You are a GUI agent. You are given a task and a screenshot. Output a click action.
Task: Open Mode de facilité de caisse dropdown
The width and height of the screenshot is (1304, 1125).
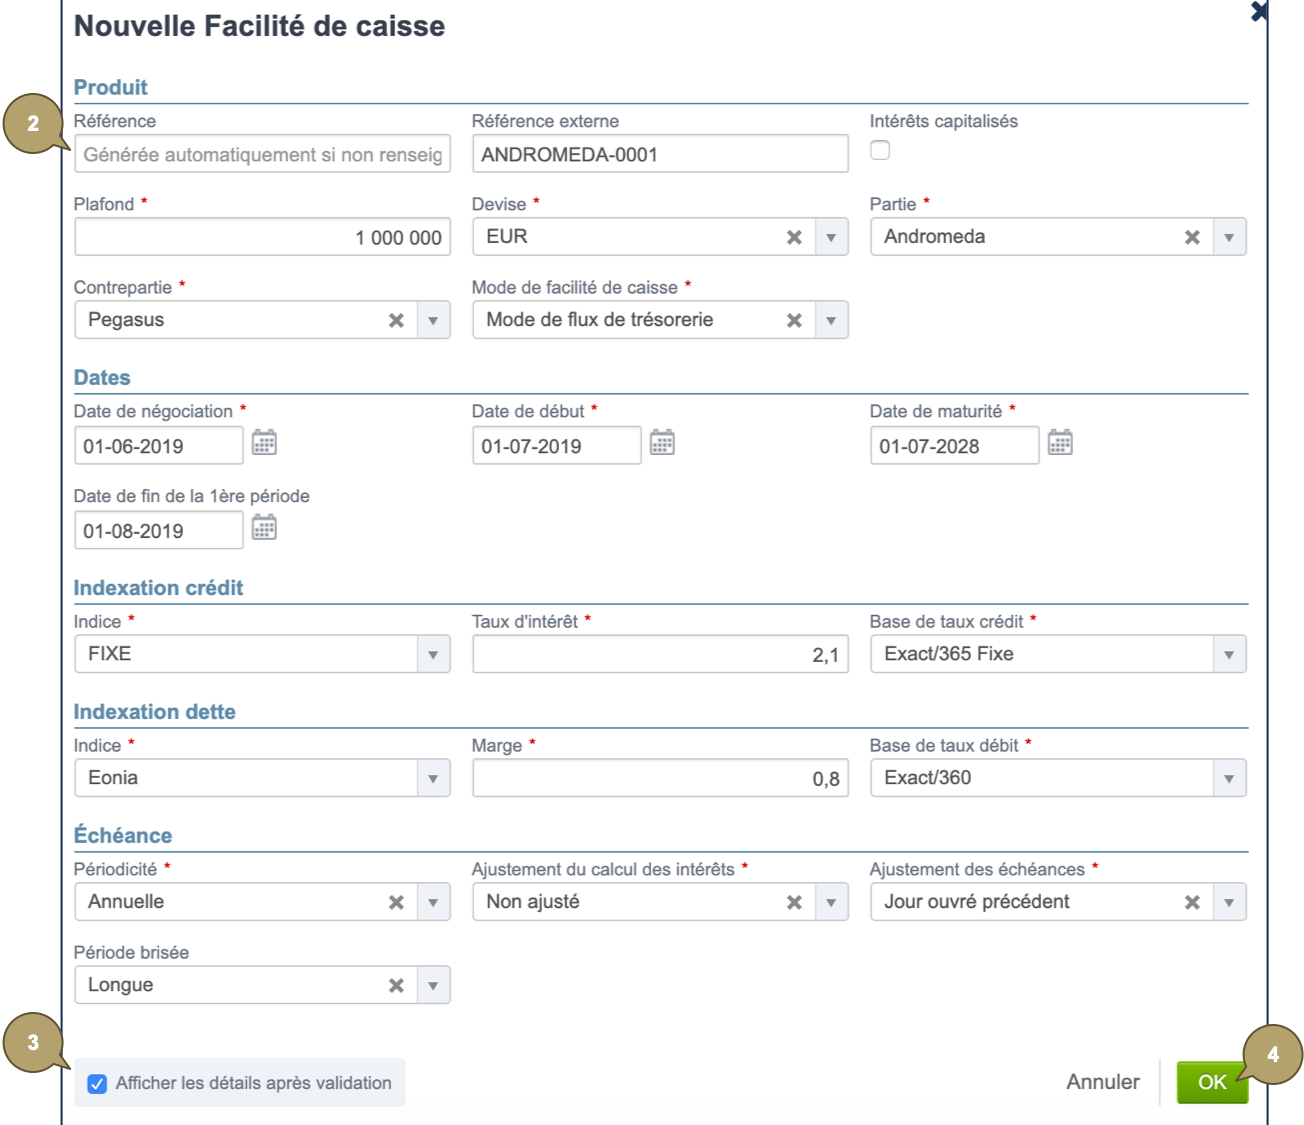831,321
